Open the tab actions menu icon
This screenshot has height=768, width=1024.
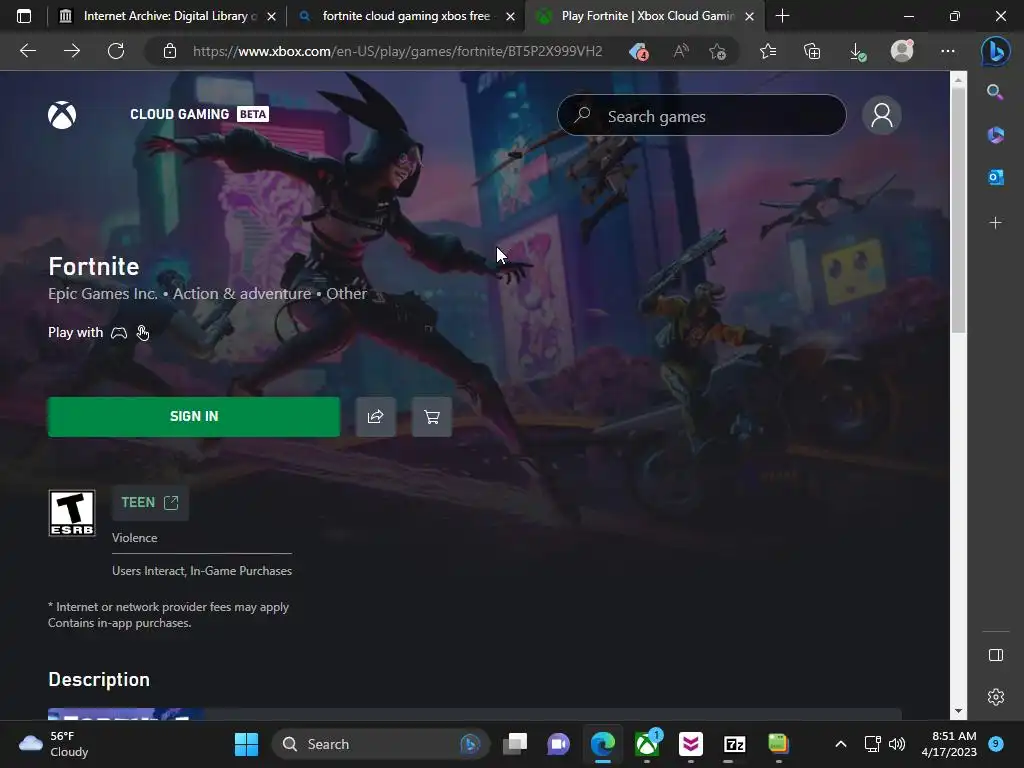pos(24,16)
